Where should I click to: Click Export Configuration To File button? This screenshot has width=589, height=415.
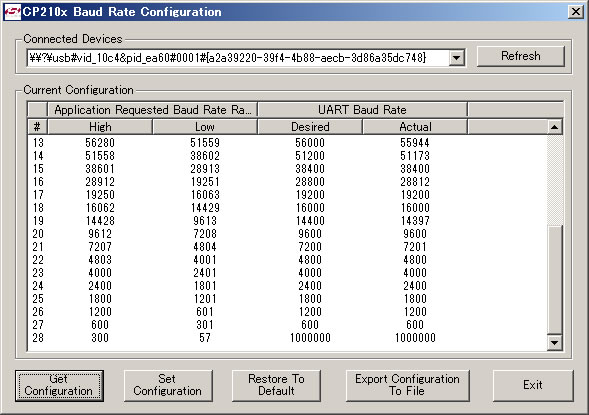408,385
